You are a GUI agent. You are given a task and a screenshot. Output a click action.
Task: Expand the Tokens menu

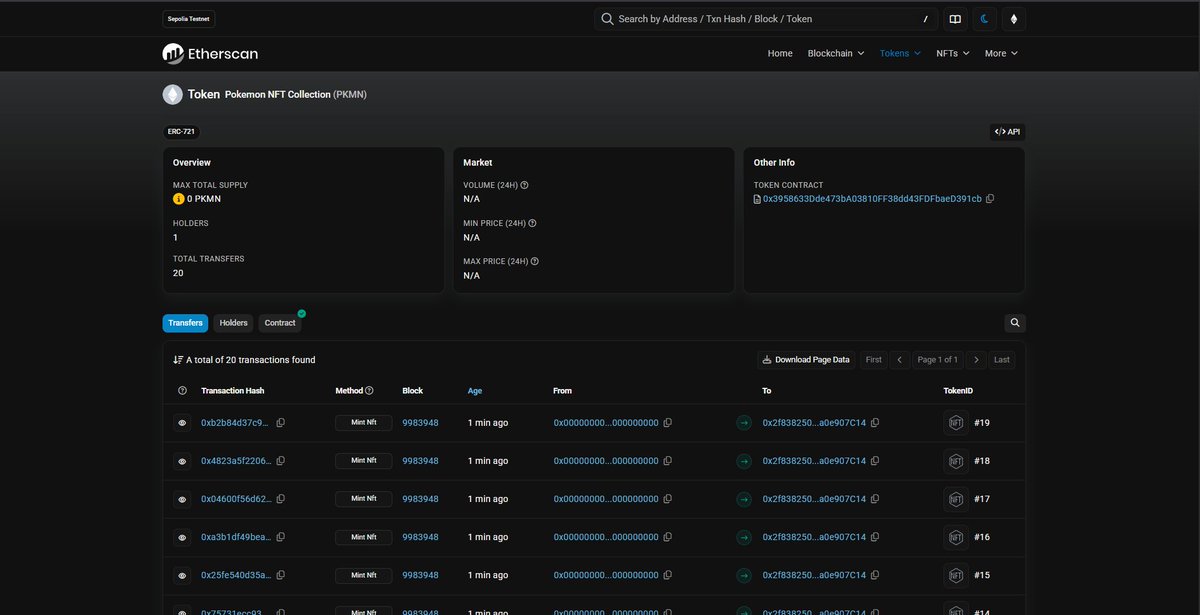coord(901,53)
